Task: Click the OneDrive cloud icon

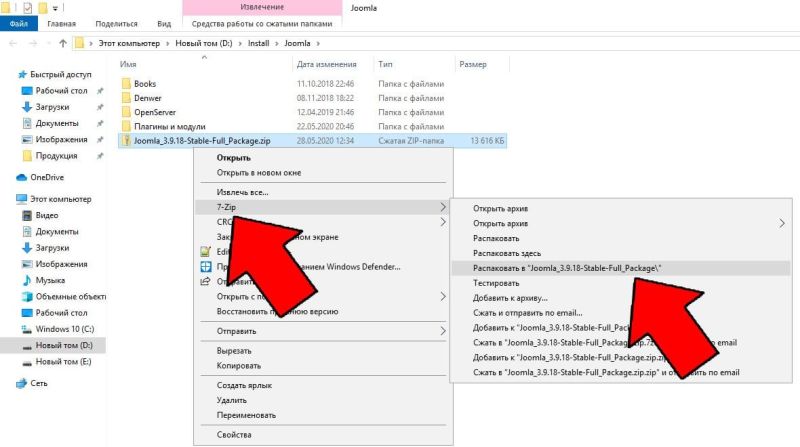Action: [x=21, y=178]
